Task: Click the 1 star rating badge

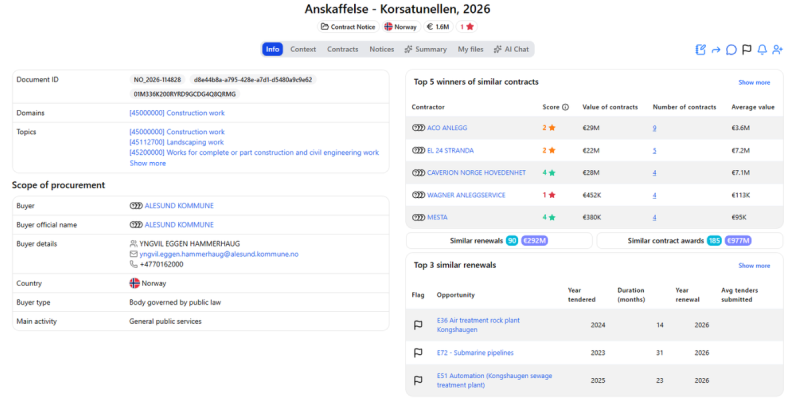Action: [467, 27]
